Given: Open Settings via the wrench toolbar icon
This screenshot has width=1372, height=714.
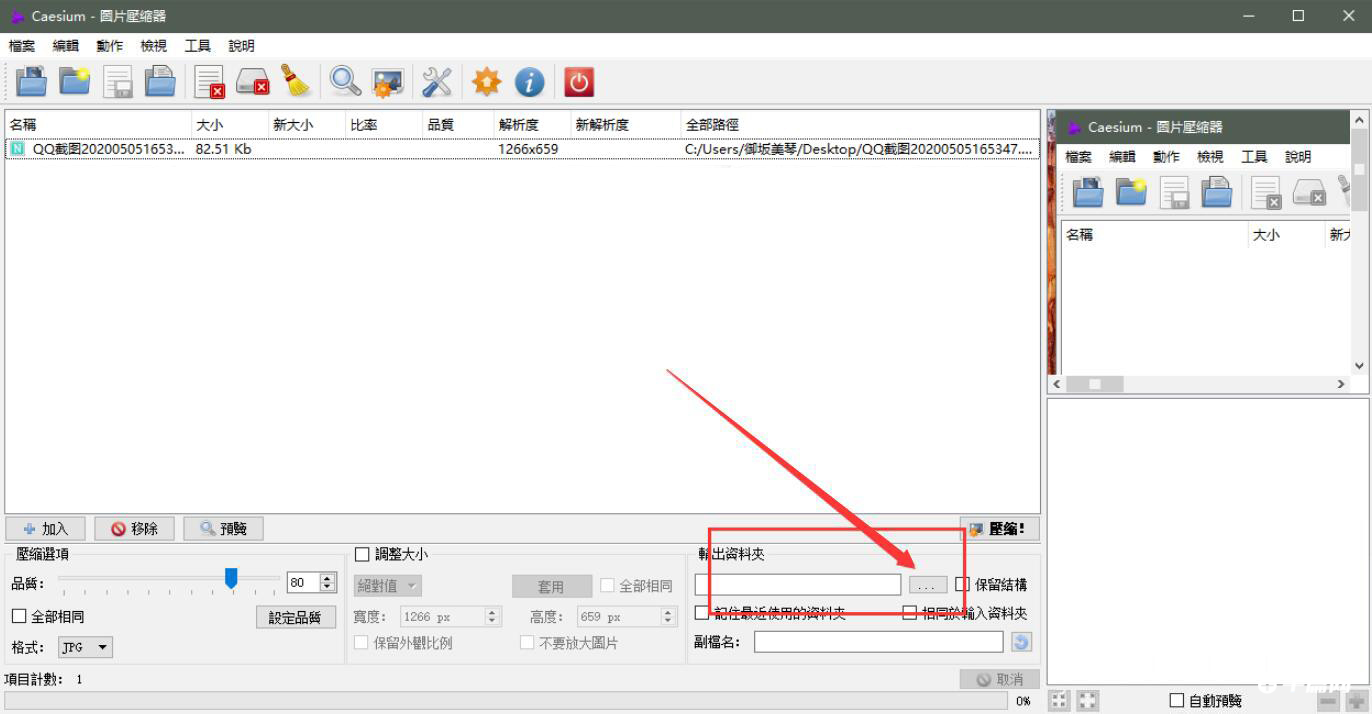Looking at the screenshot, I should coord(437,81).
